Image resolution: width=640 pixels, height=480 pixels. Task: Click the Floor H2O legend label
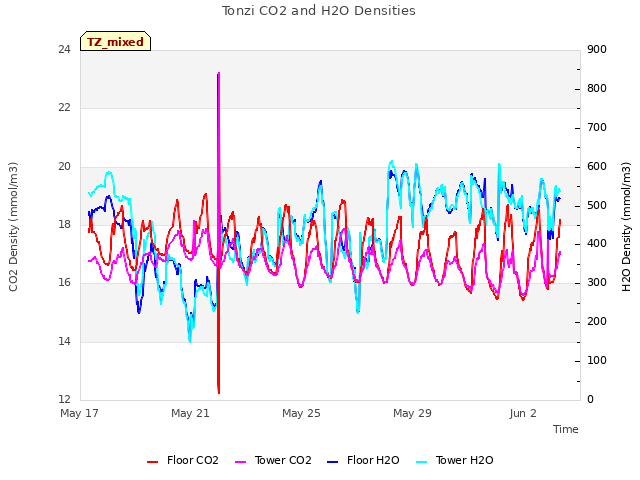373,460
